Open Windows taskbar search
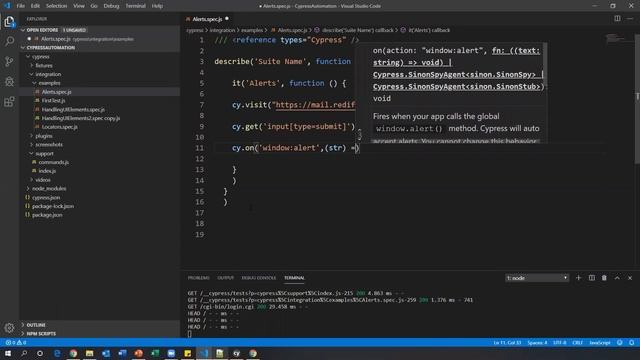The image size is (640, 360). pyautogui.click(x=24, y=353)
